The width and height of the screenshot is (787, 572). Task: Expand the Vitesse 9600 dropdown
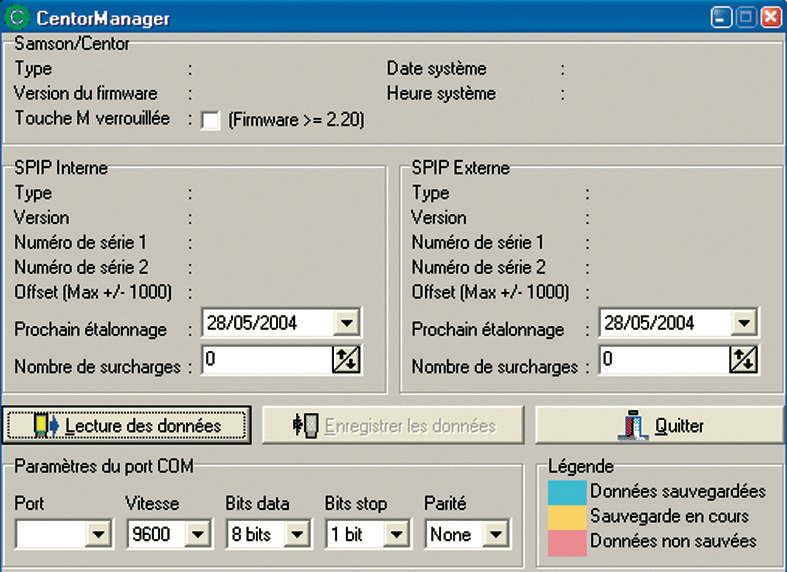197,534
